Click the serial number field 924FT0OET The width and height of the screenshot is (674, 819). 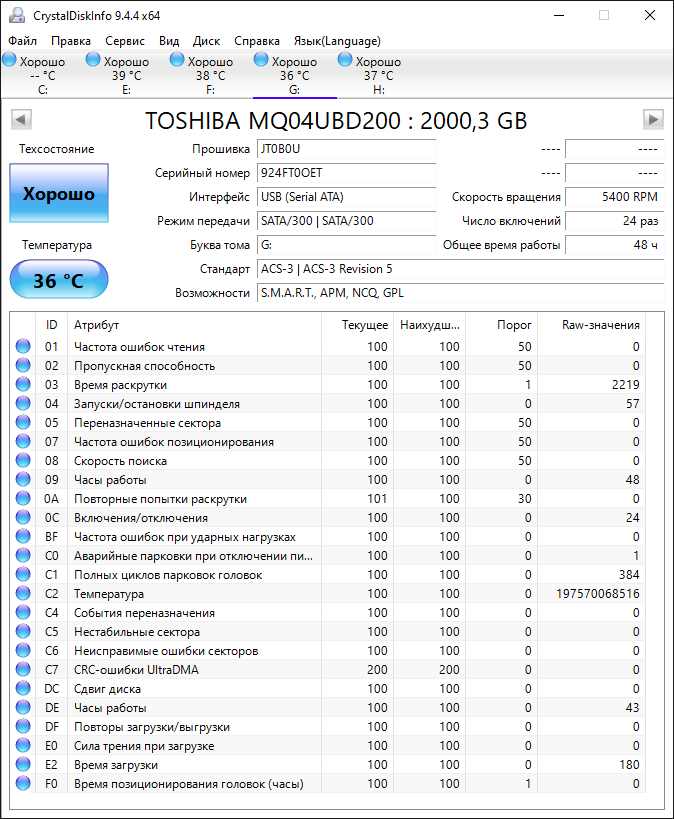(x=346, y=173)
